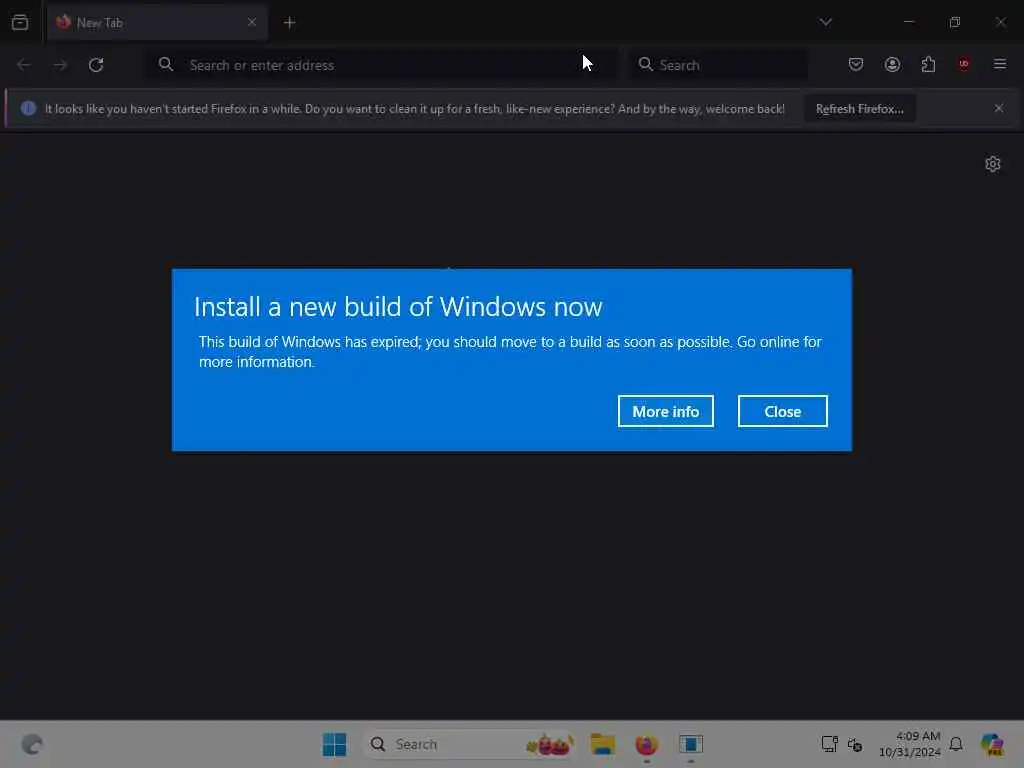Image resolution: width=1024 pixels, height=768 pixels.
Task: Focus the Search or enter address bar
Action: click(x=381, y=65)
